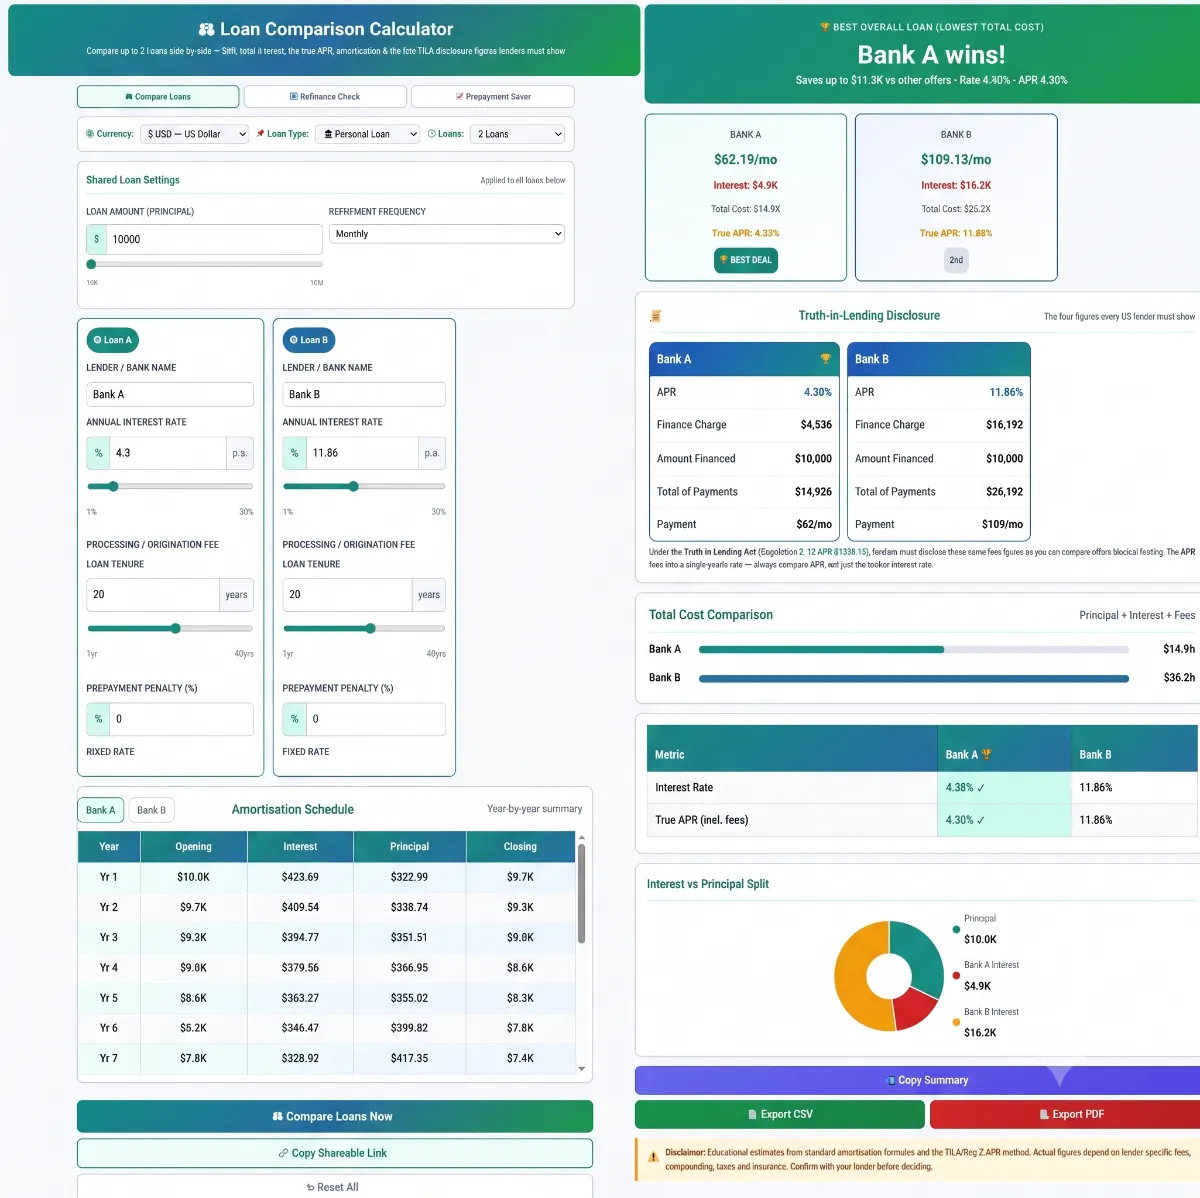
Task: Click Loan A interest rate field showing 4.3
Action: 167,453
